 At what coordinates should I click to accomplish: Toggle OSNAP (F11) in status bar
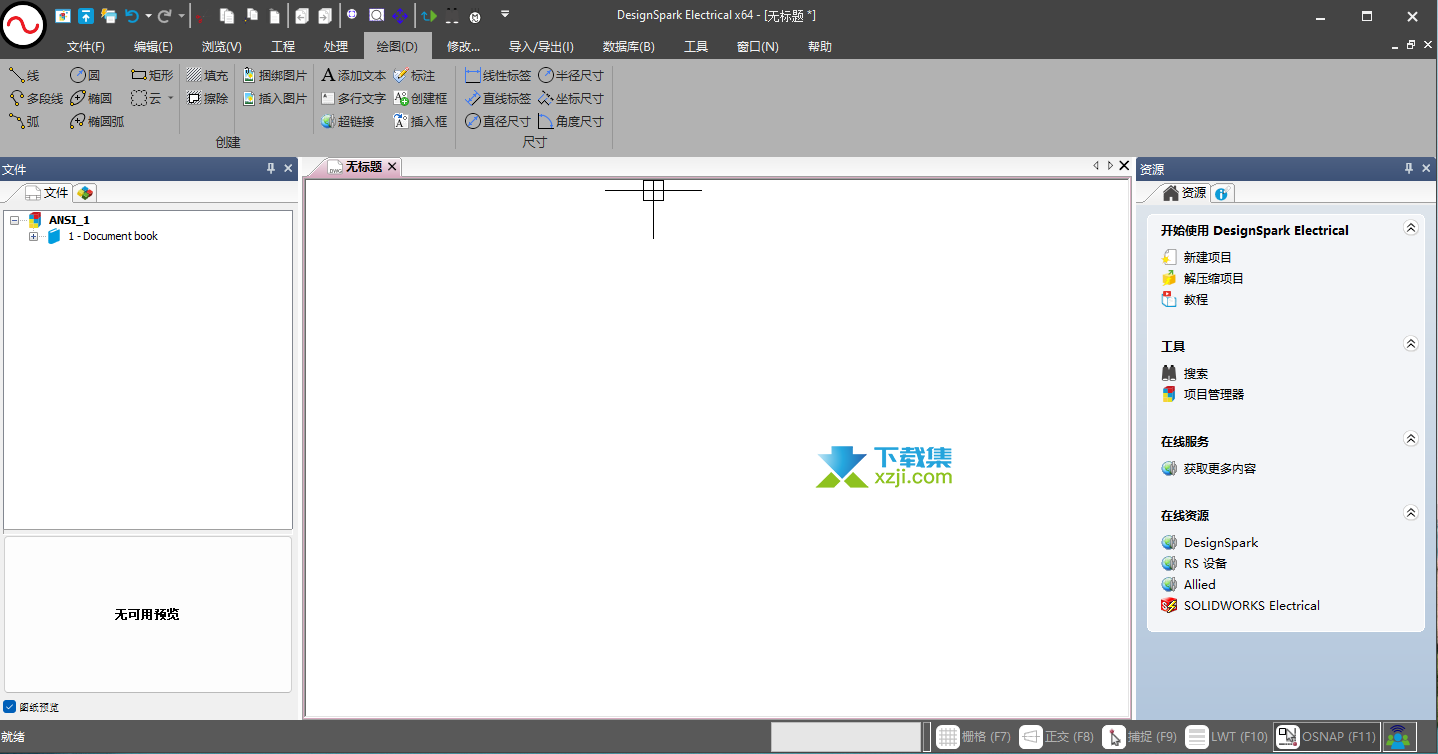(x=1327, y=737)
